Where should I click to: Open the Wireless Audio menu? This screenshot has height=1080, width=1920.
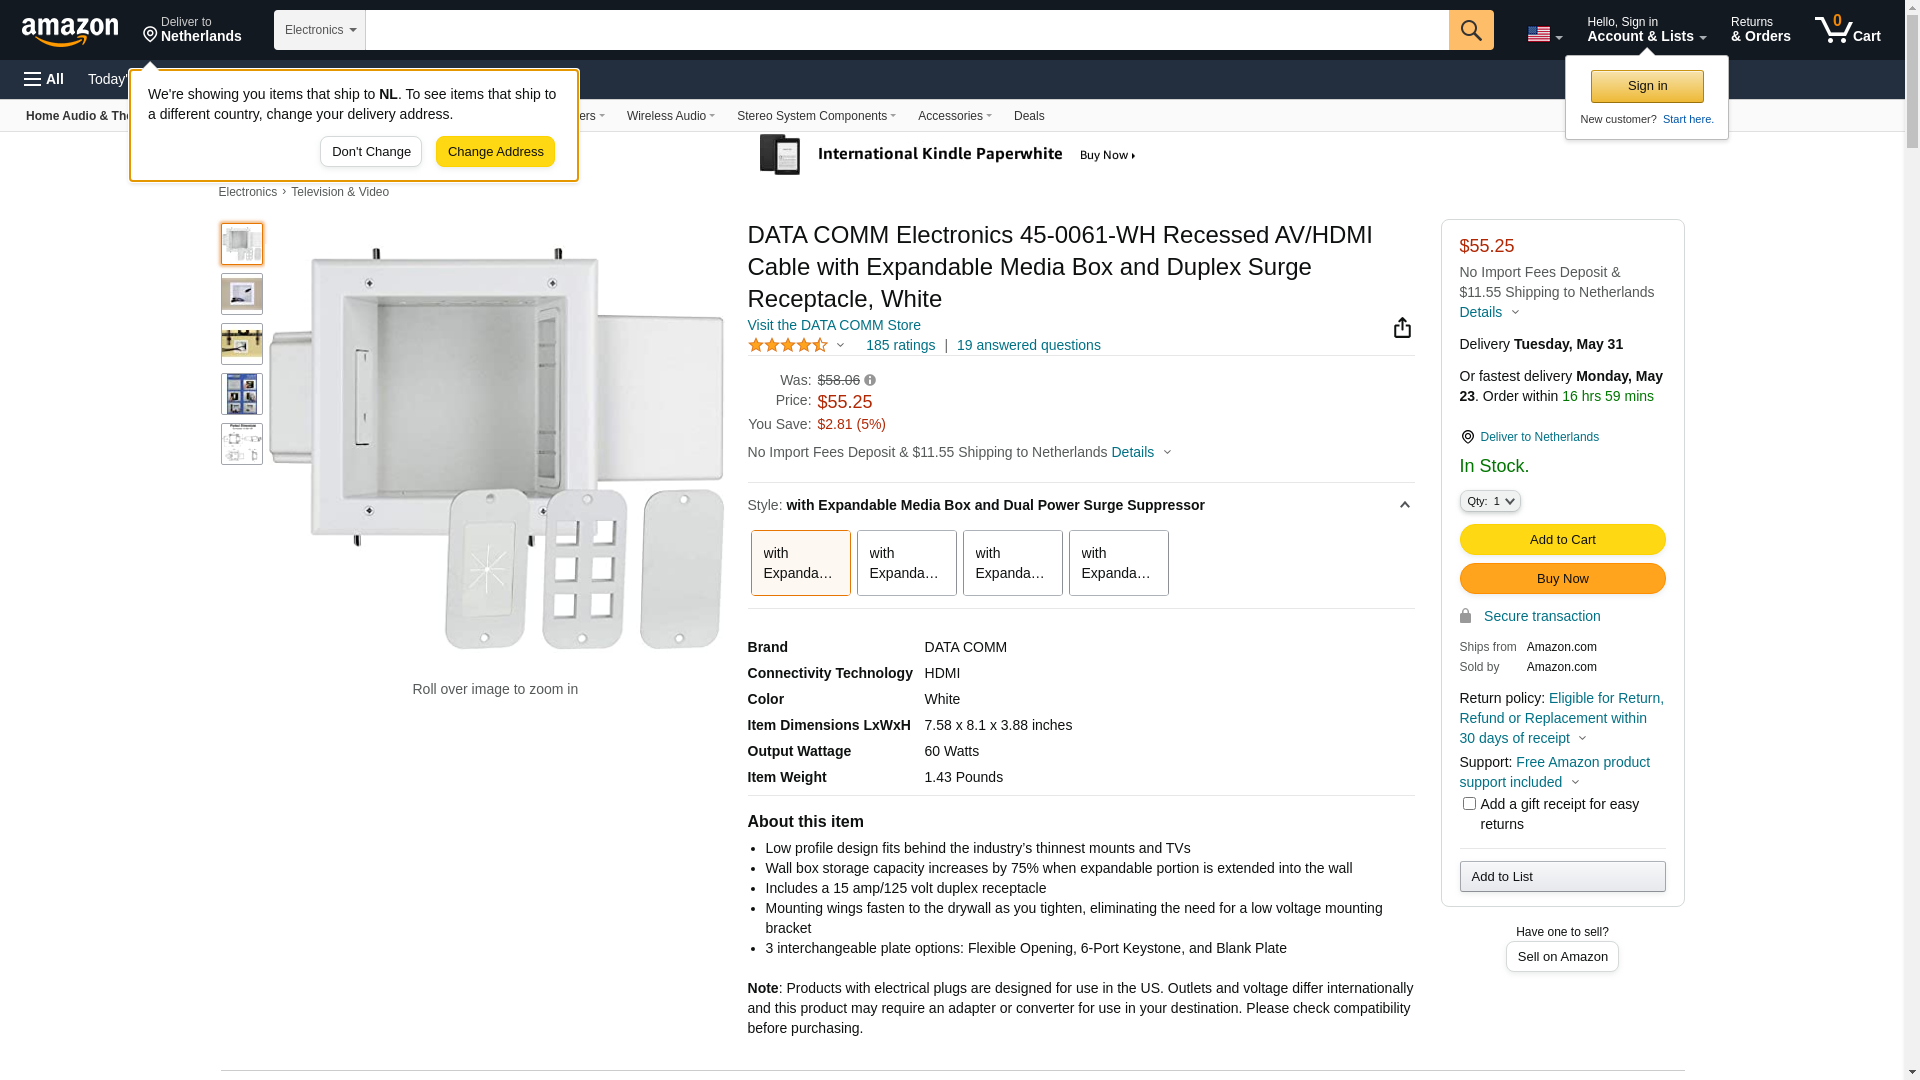coord(670,116)
